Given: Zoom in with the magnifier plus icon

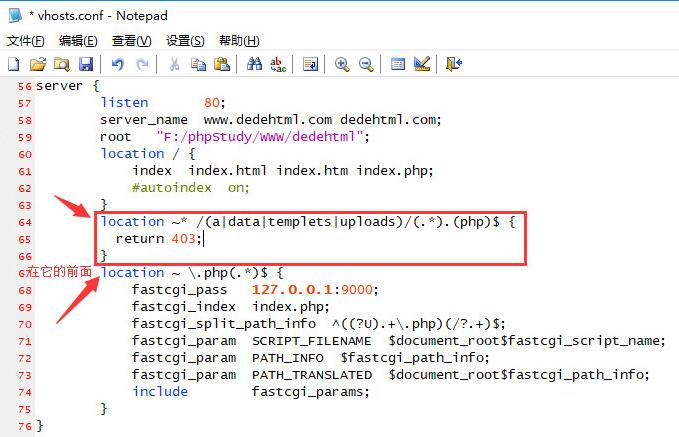Looking at the screenshot, I should pos(342,64).
